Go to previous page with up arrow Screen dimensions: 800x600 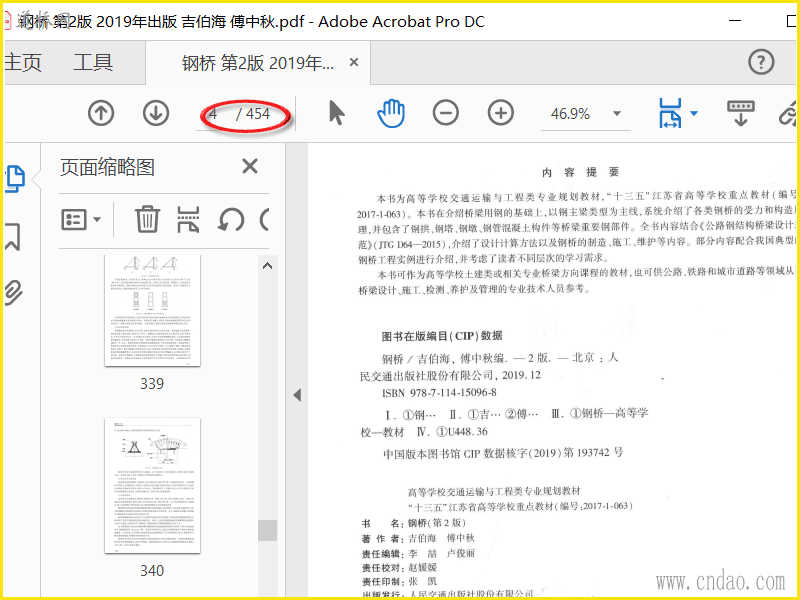click(101, 113)
